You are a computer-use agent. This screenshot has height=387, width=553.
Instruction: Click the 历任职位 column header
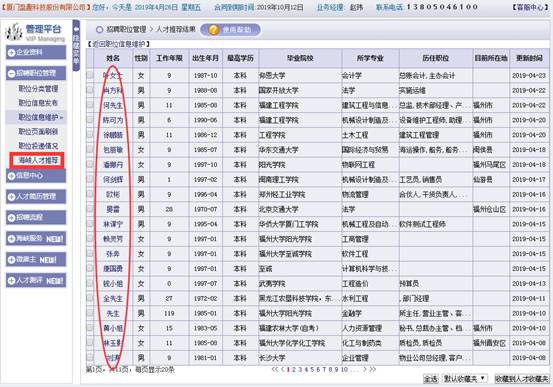(436, 58)
